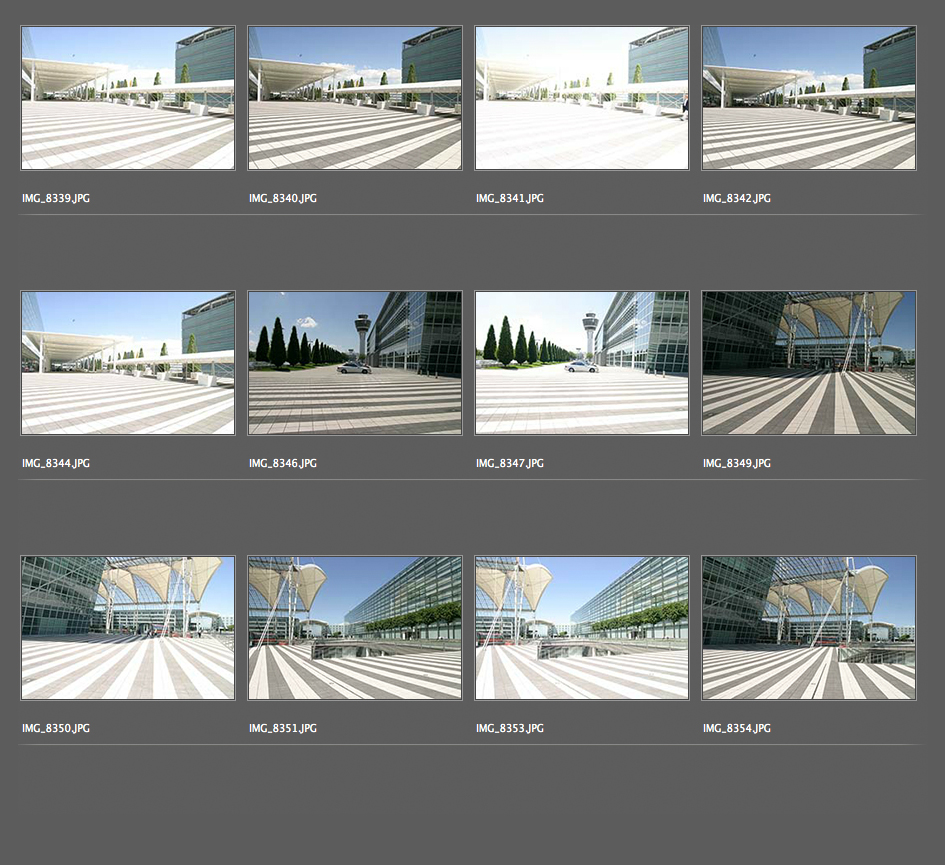Viewport: 945px width, 865px height.
Task: Click the IMG_8350.JPG filename text
Action: point(56,729)
